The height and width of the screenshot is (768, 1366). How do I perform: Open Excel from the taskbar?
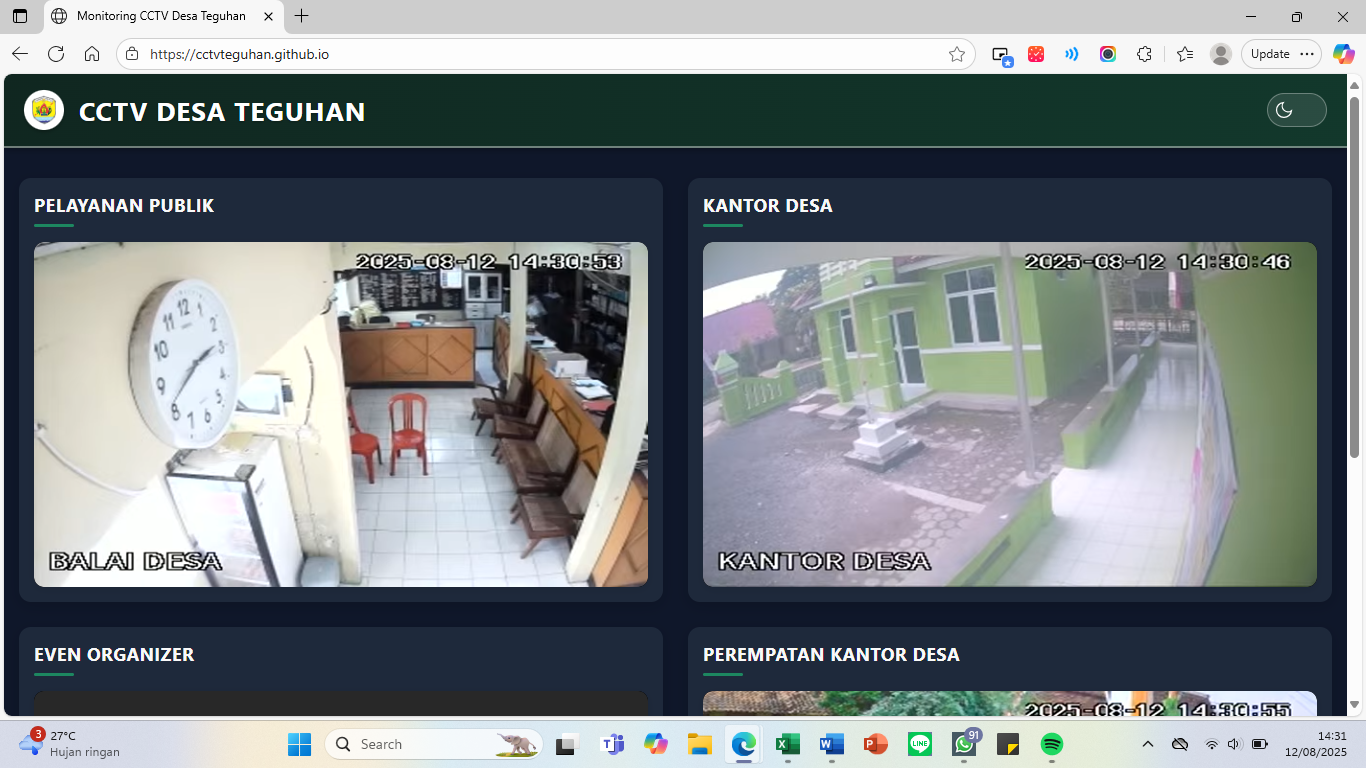(x=788, y=744)
